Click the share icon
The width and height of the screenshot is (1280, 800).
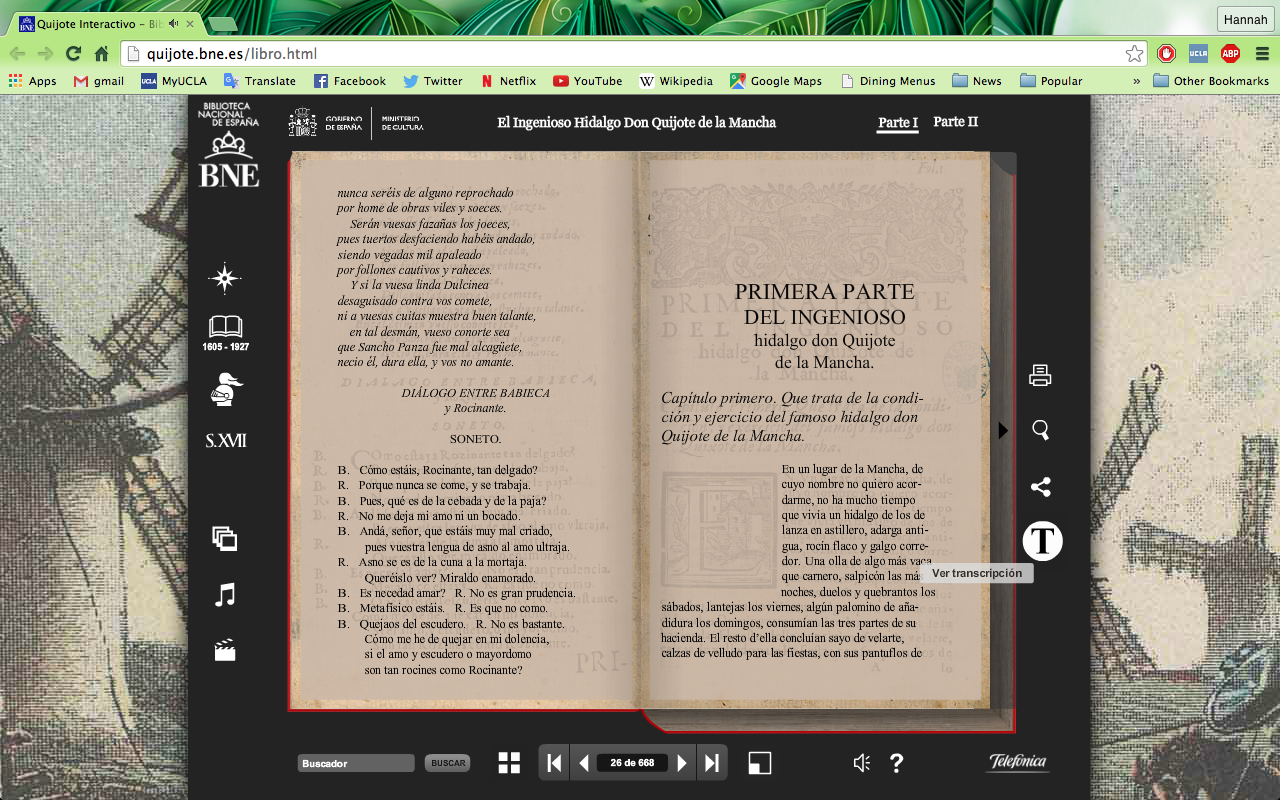coord(1040,487)
